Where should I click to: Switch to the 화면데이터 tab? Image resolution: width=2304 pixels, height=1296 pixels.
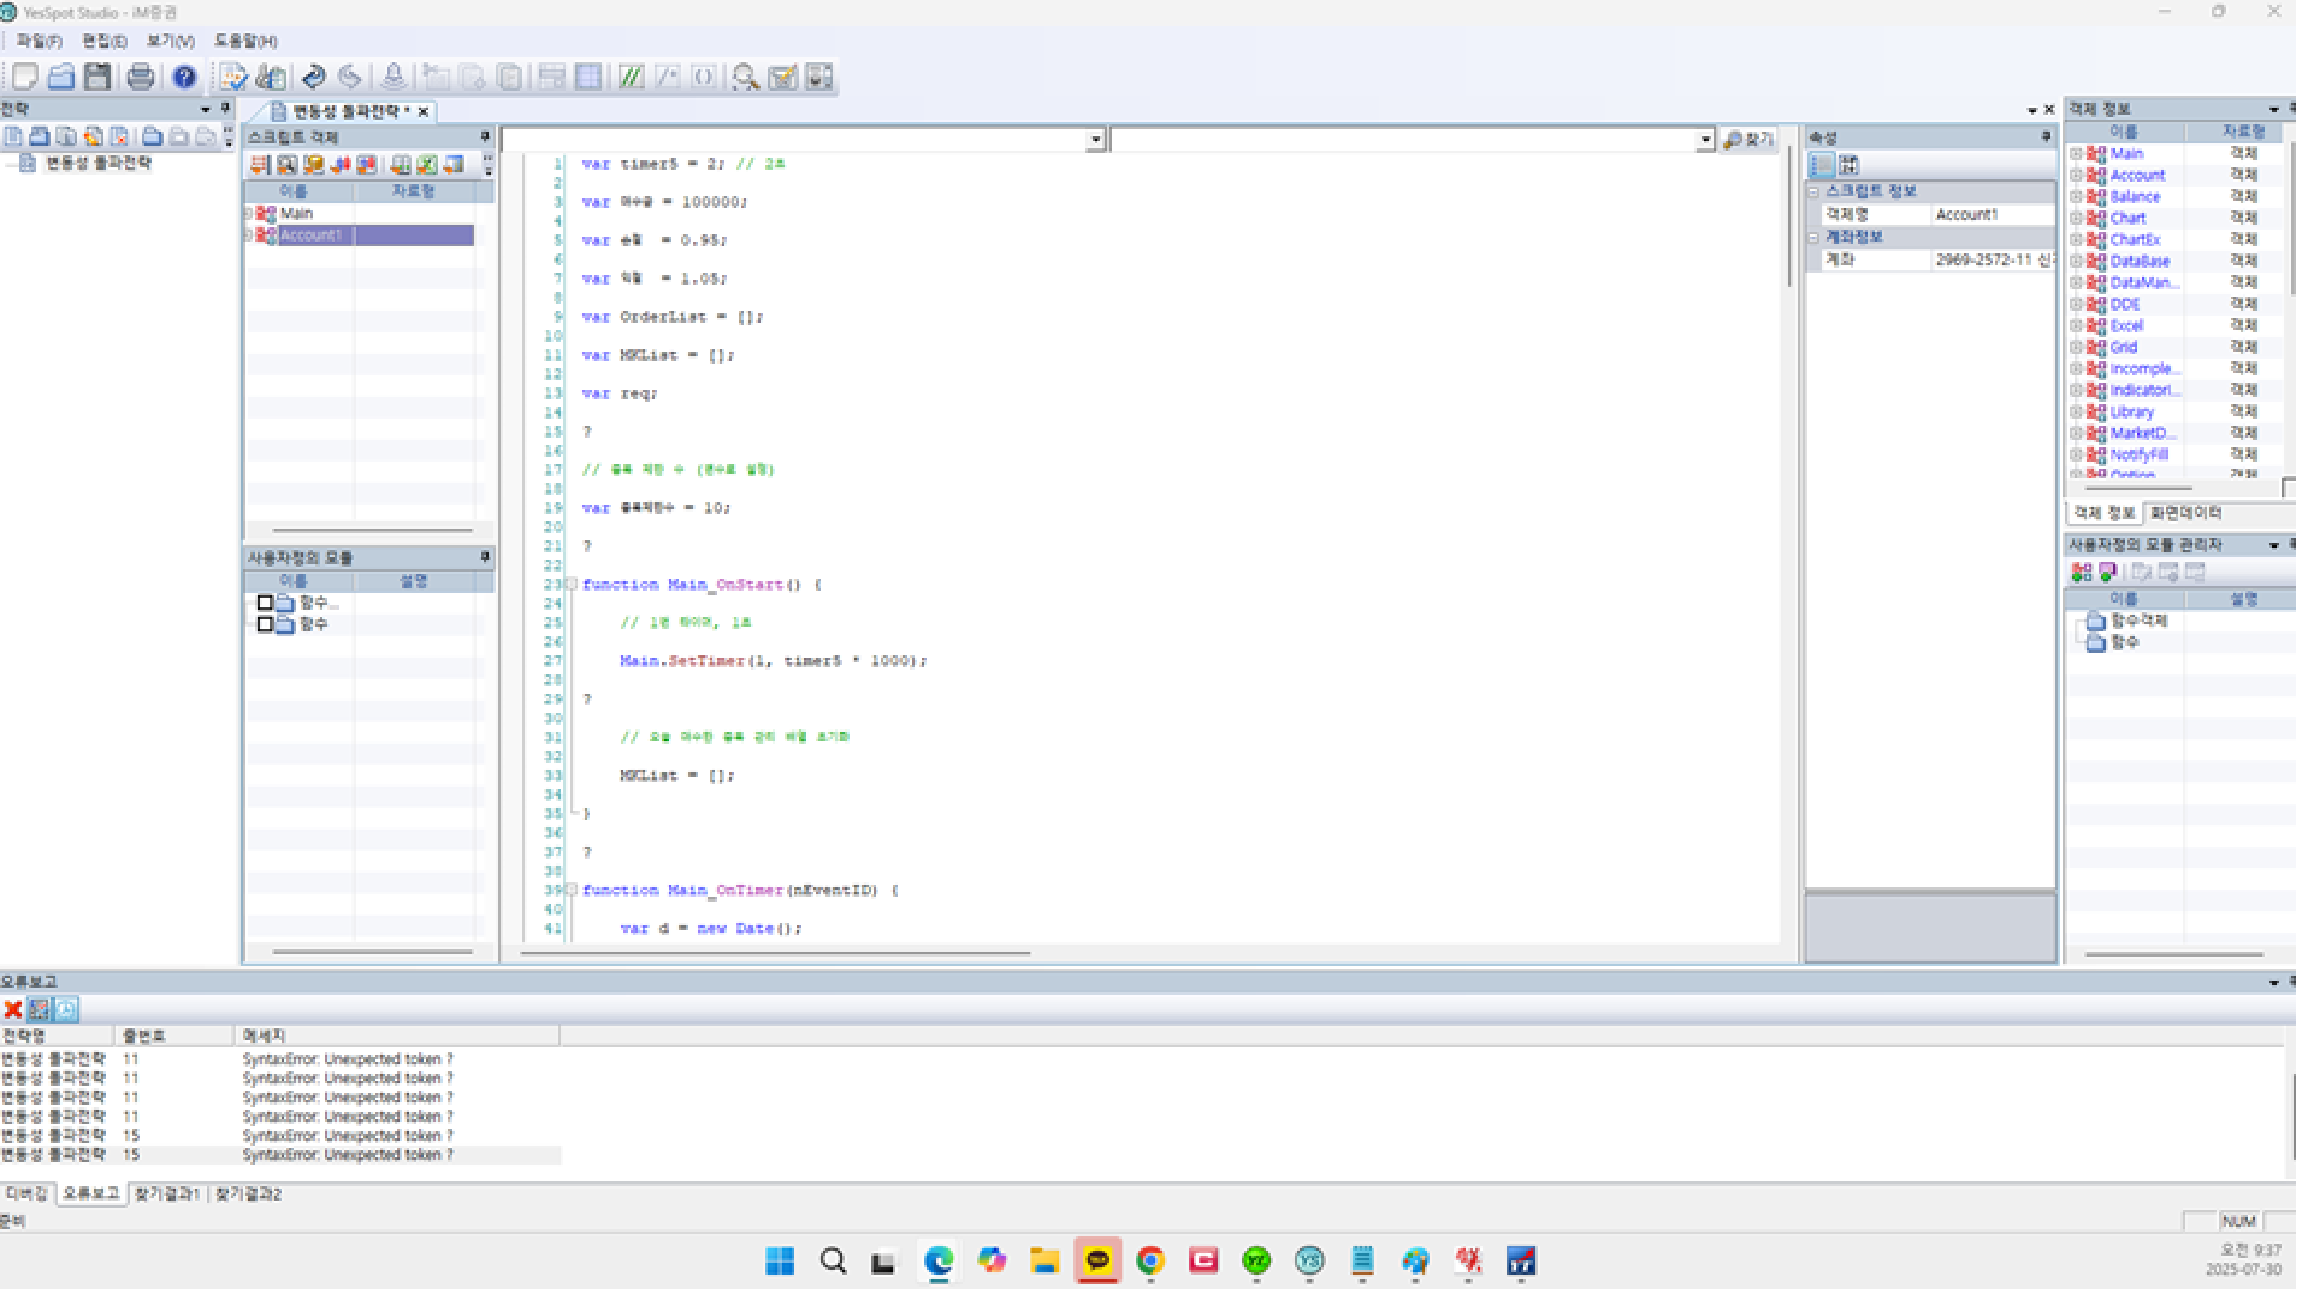coord(2186,513)
